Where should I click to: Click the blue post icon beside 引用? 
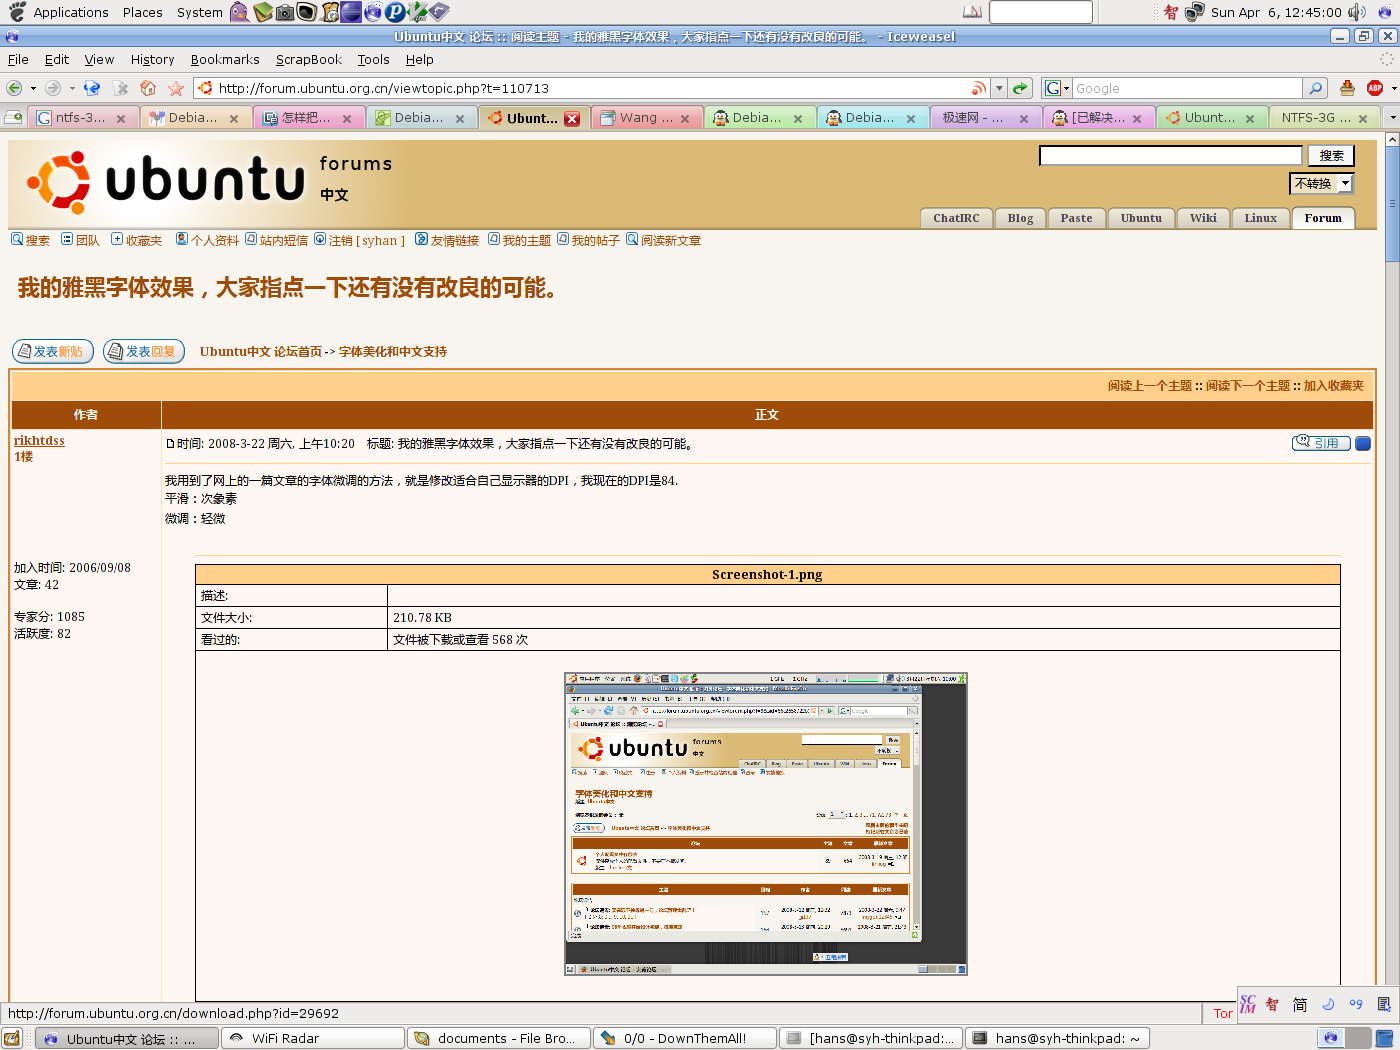pyautogui.click(x=1362, y=443)
